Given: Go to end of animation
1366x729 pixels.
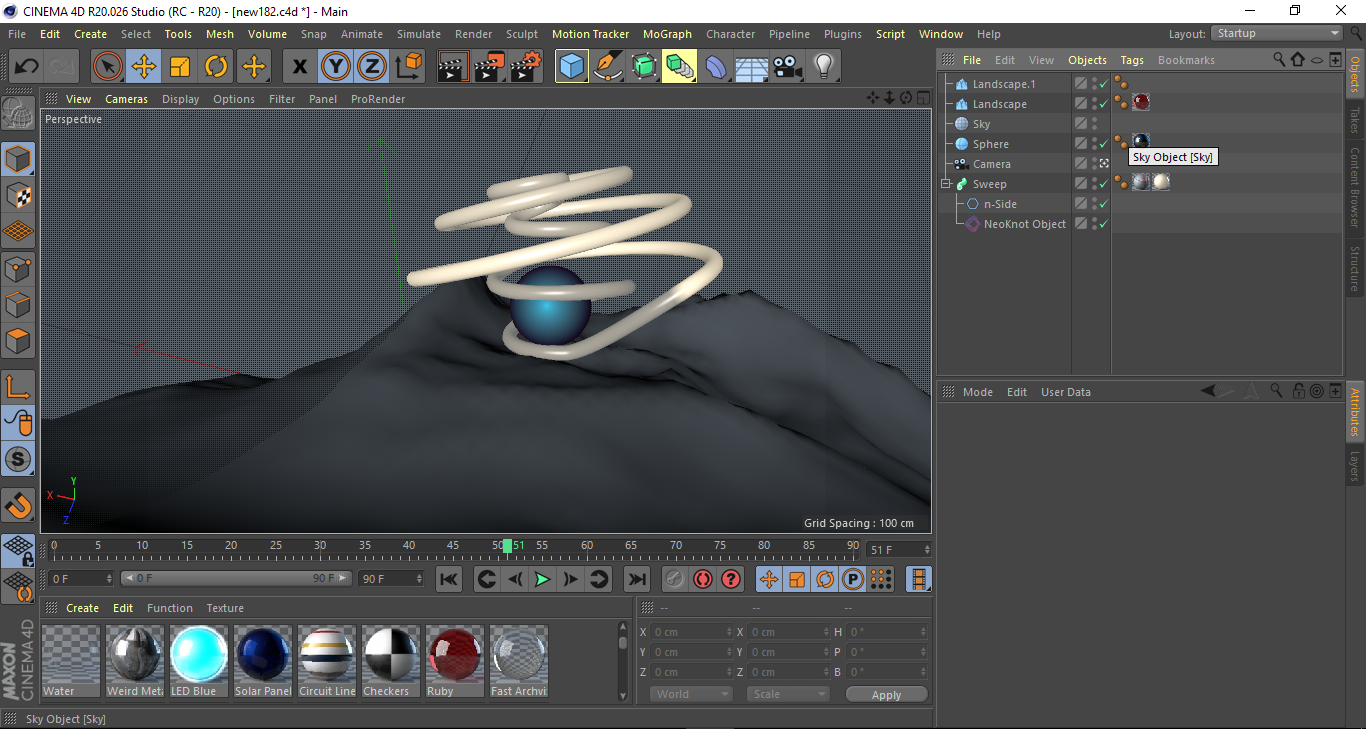Looking at the screenshot, I should (636, 579).
